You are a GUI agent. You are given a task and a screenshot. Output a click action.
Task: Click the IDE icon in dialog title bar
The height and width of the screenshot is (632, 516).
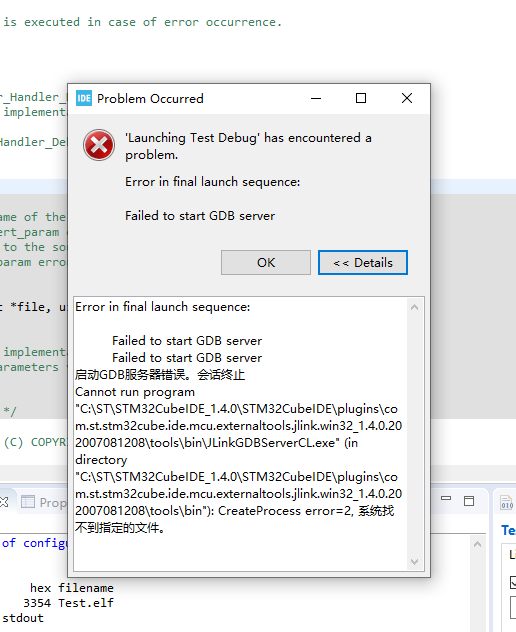pos(84,98)
